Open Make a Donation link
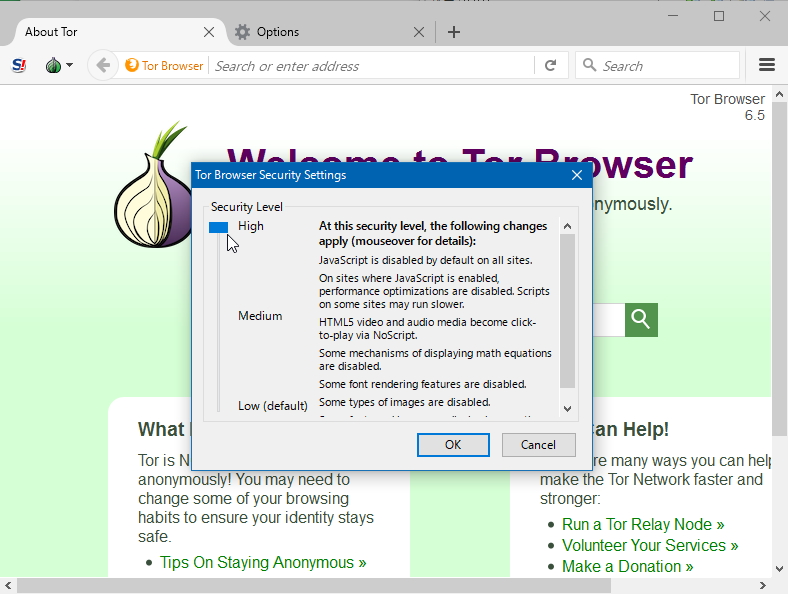Image resolution: width=788 pixels, height=594 pixels. [x=627, y=567]
